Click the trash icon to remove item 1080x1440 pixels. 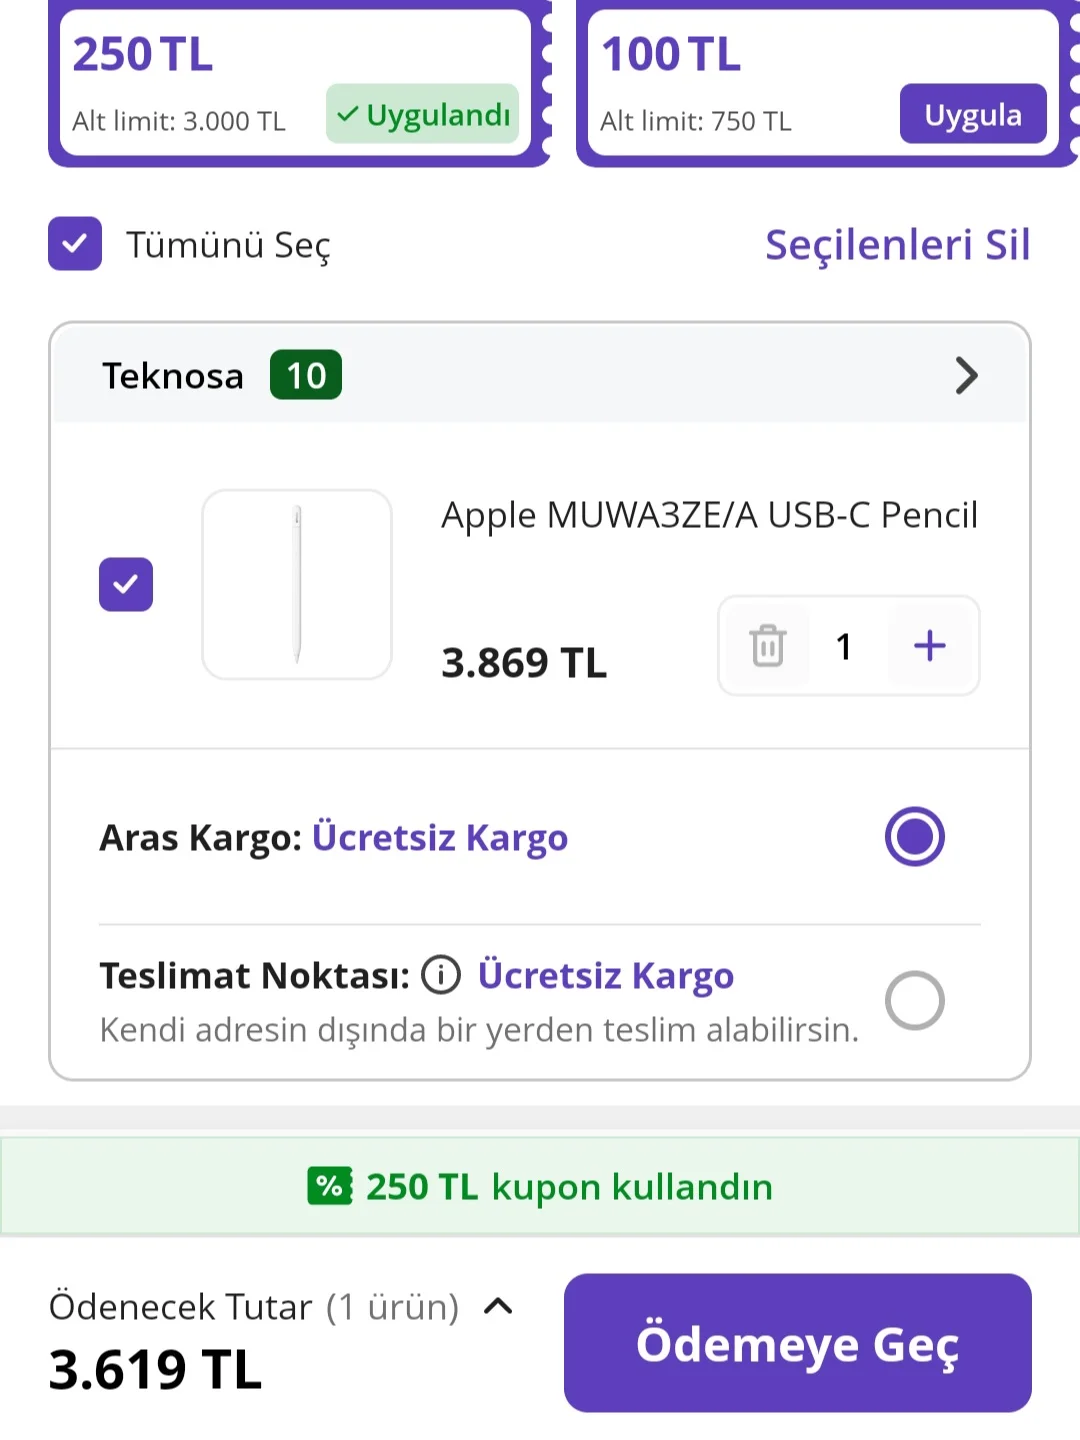(x=768, y=645)
